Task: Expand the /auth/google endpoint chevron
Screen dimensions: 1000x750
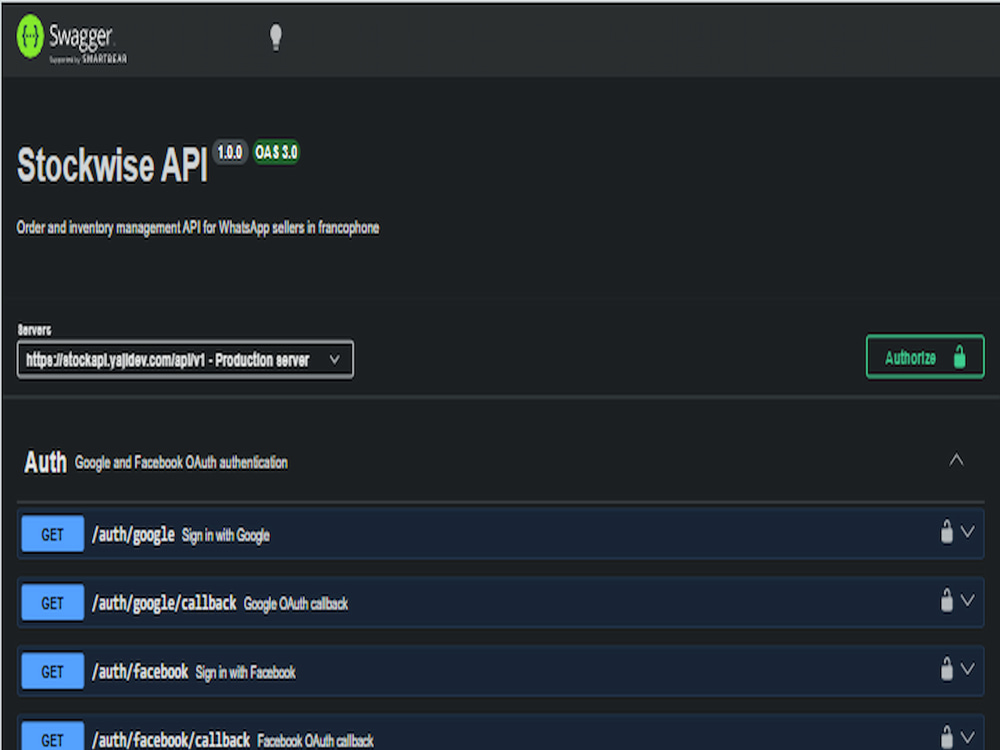Action: coord(967,531)
